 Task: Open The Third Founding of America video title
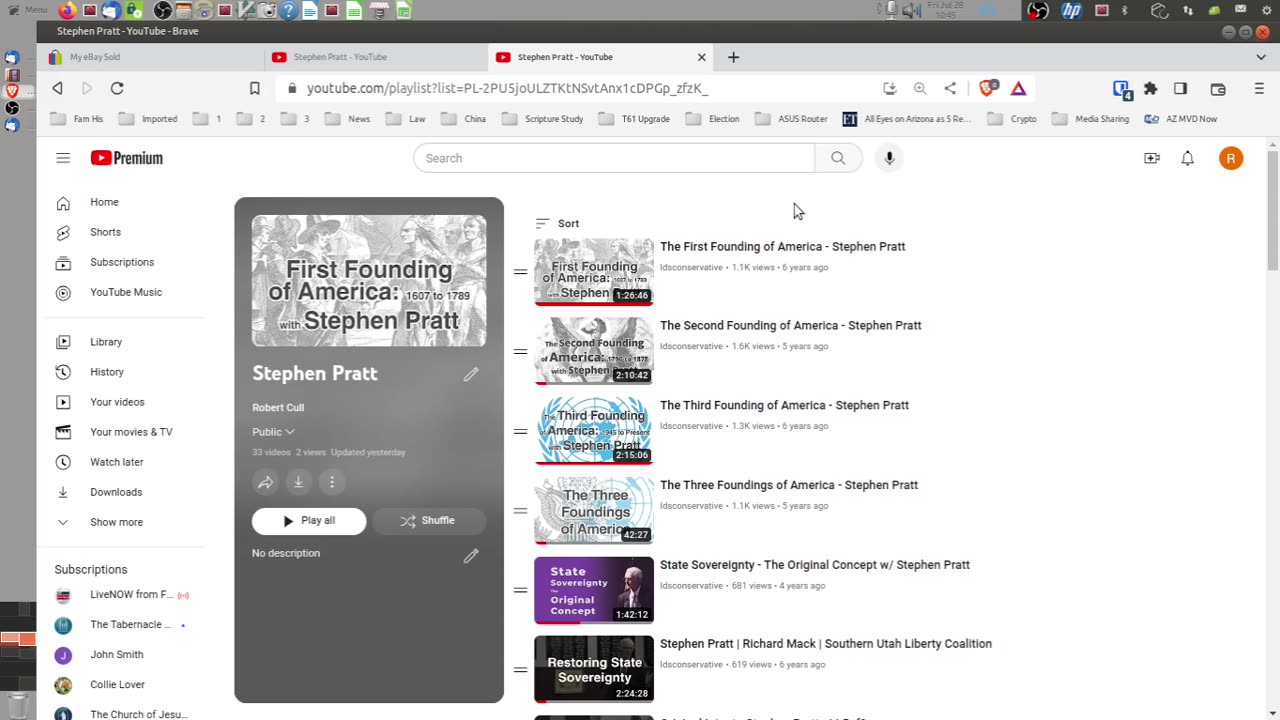(x=784, y=406)
